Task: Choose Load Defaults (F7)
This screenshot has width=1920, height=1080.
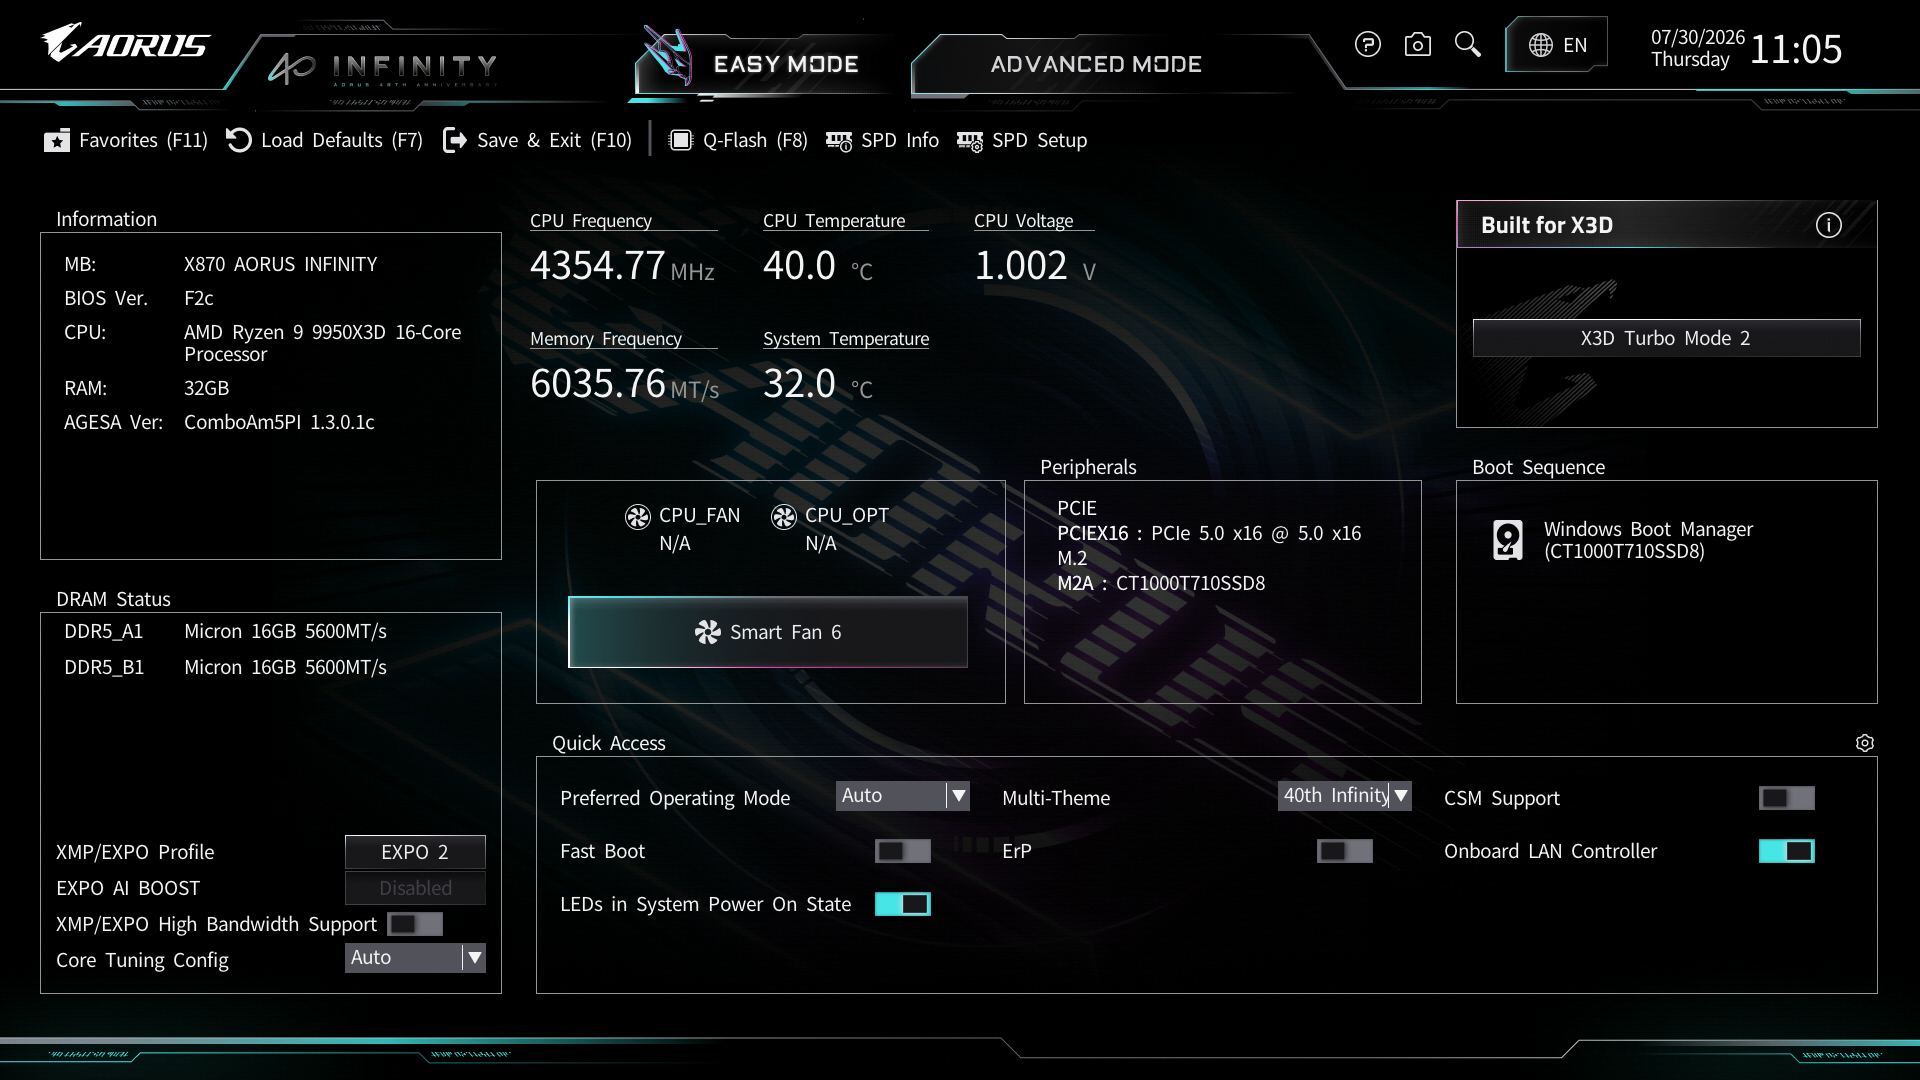Action: (x=325, y=140)
